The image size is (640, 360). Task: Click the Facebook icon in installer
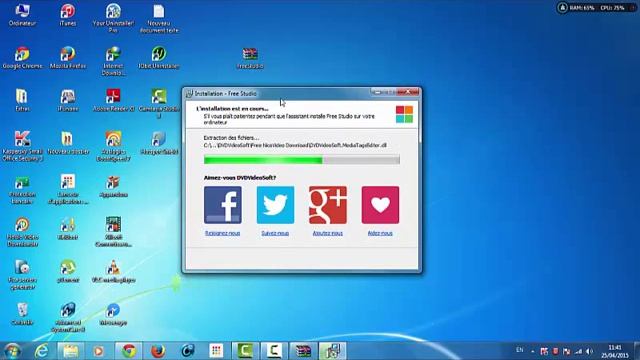[x=222, y=205]
